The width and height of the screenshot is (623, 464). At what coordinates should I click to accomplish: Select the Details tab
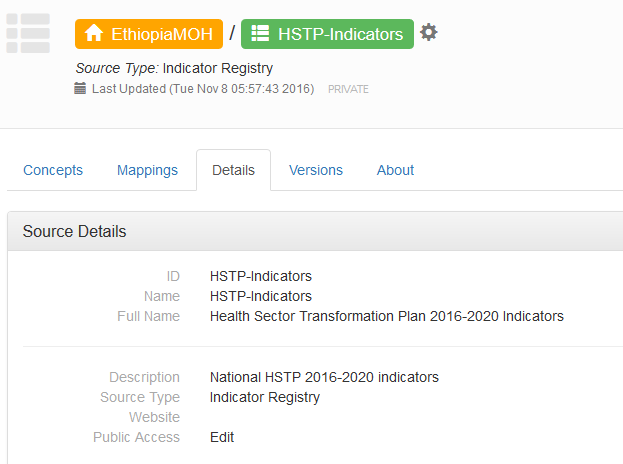[x=234, y=170]
